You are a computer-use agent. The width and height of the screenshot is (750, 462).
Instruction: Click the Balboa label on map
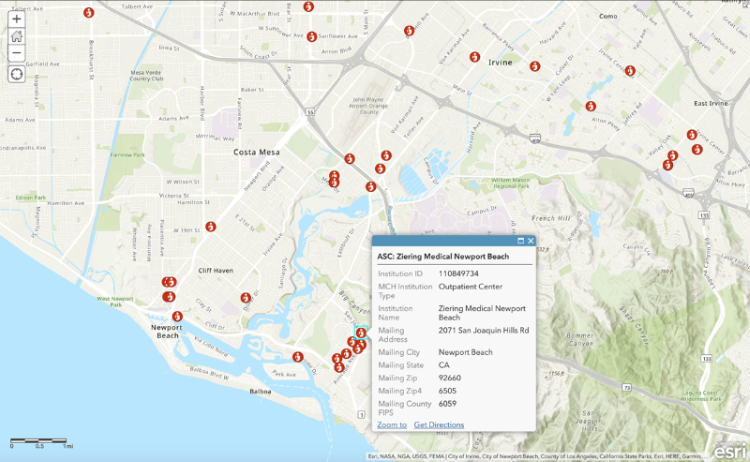point(260,391)
